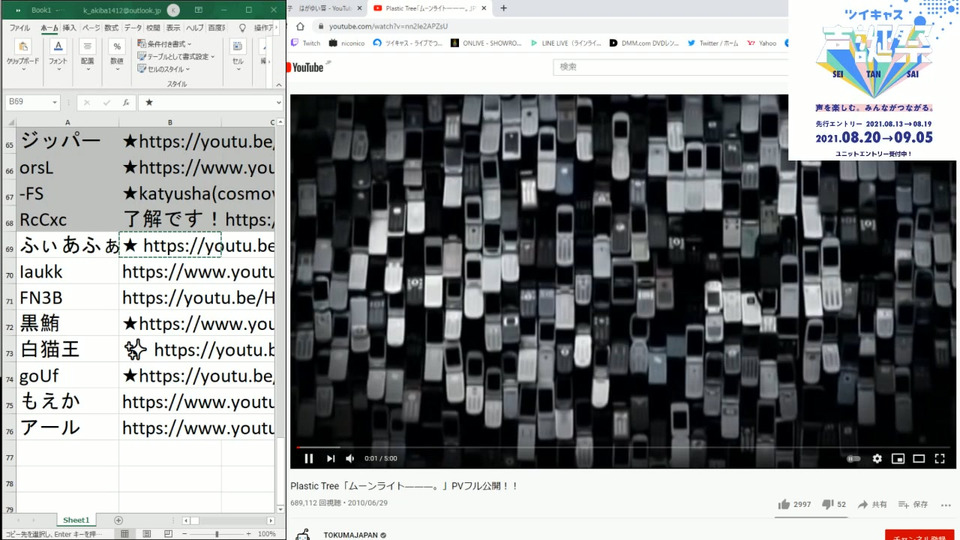Open Excel ribbon display options icon

(198, 10)
